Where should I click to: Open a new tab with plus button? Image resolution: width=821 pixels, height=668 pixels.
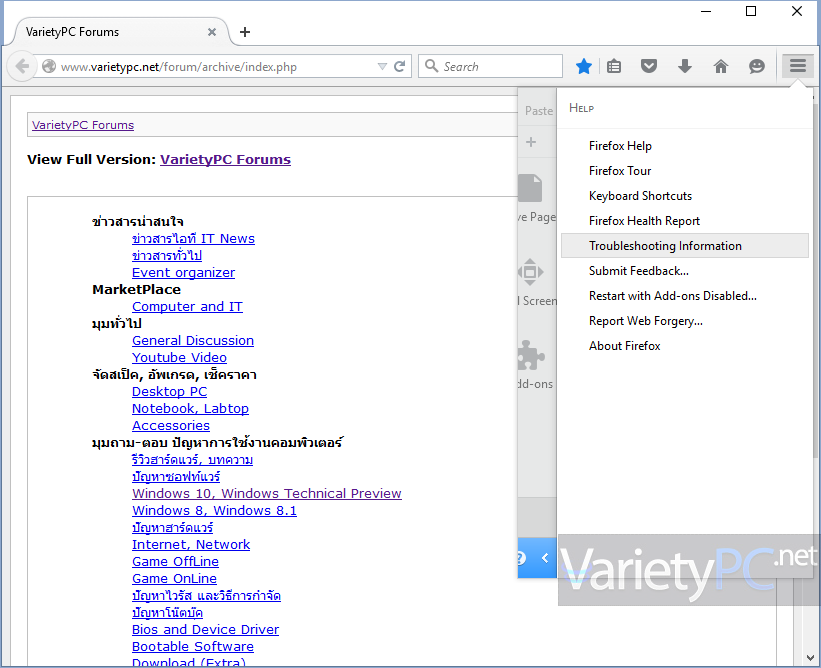tap(245, 32)
